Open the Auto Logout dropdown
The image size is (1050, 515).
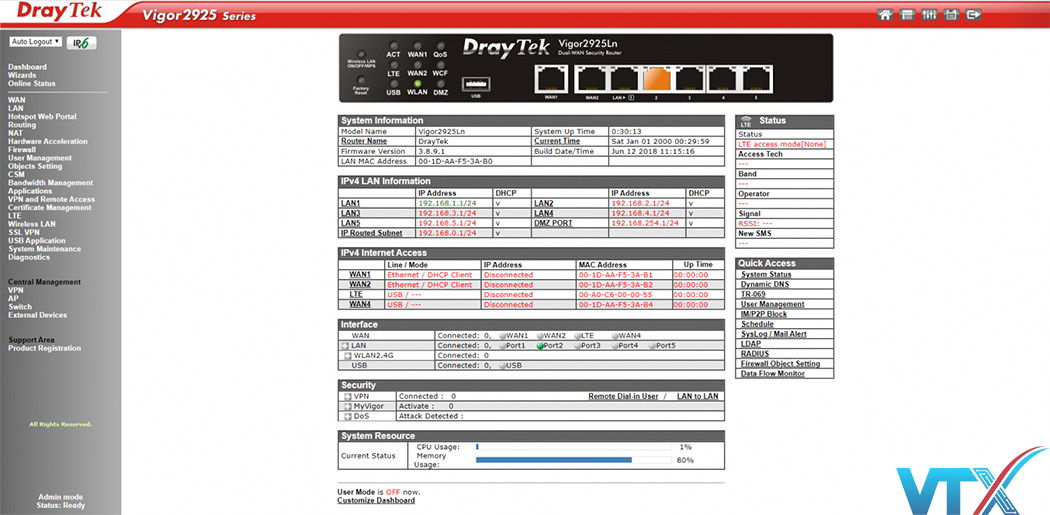click(x=35, y=42)
